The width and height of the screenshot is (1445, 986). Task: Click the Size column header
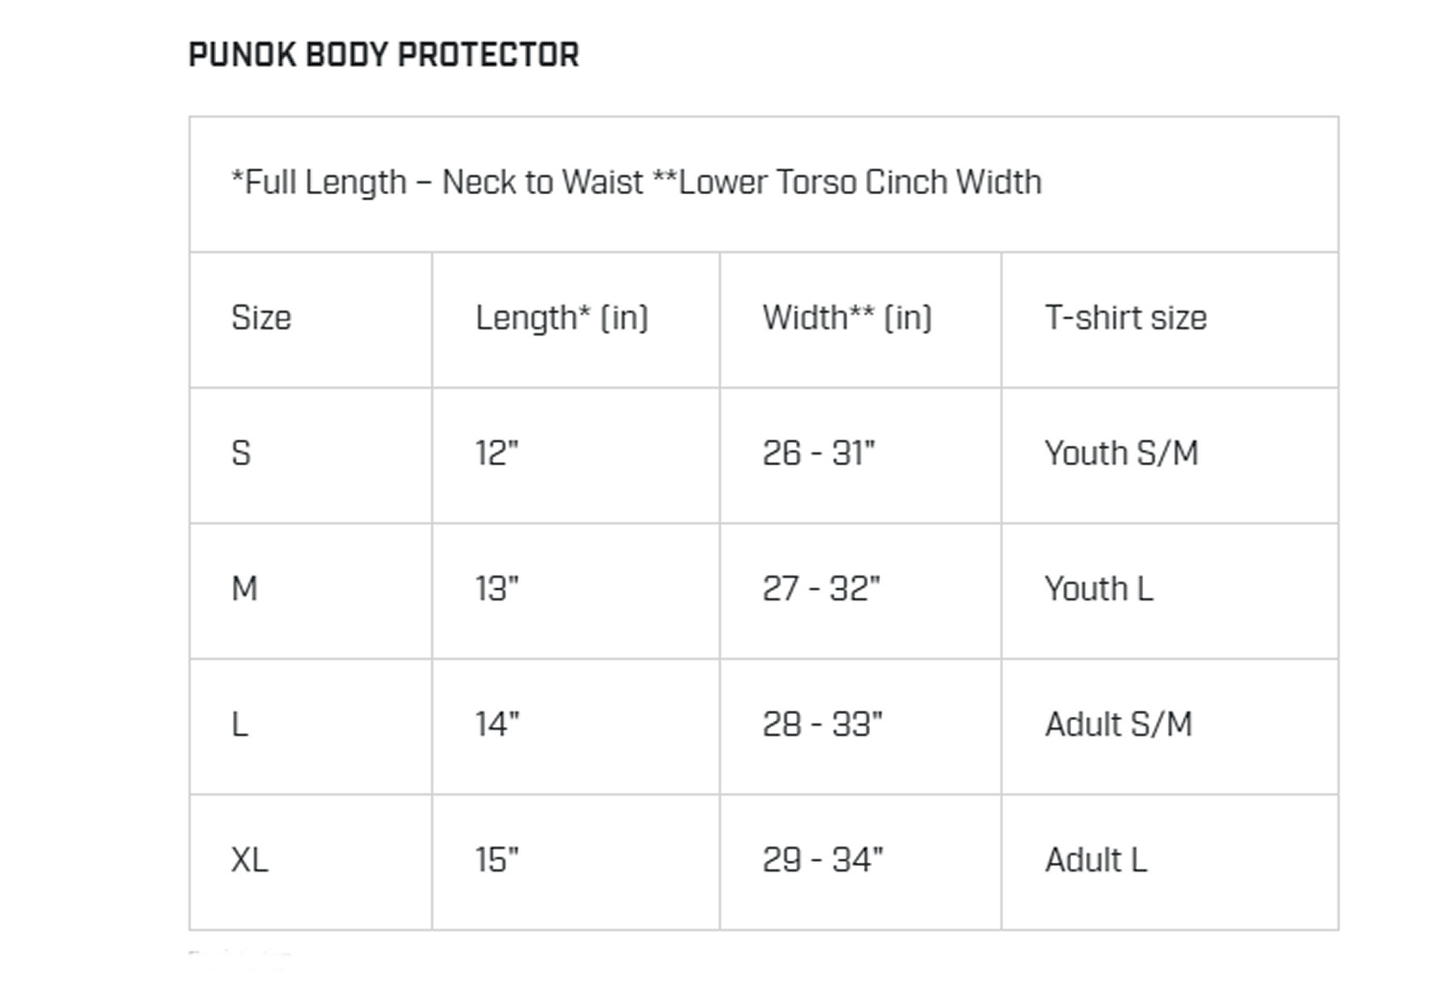coord(261,318)
